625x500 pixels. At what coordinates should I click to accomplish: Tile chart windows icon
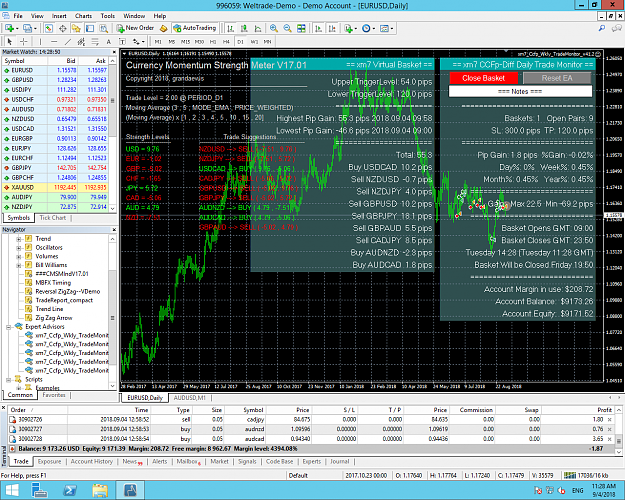pyautogui.click(x=301, y=28)
